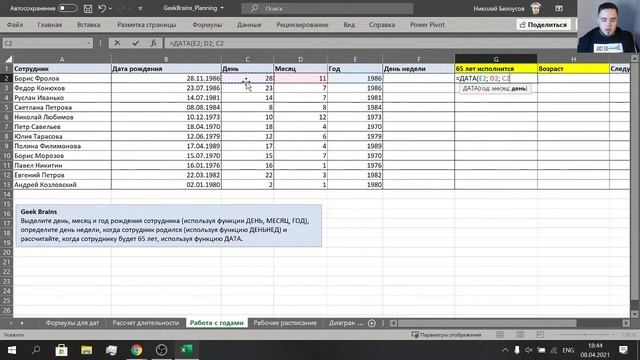Viewport: 640px width, 360px height.
Task: Open the Customize Quick Access Toolbar dropdown
Action: (x=140, y=9)
